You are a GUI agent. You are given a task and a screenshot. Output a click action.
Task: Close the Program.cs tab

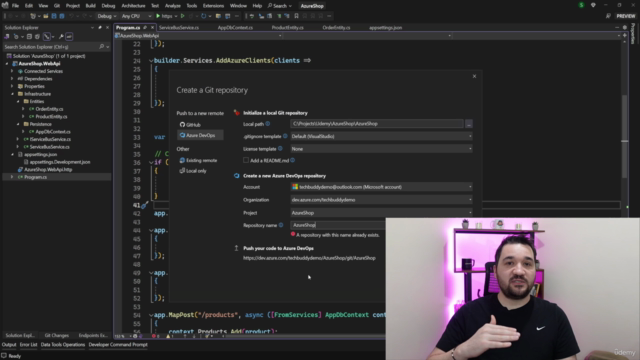(152, 28)
